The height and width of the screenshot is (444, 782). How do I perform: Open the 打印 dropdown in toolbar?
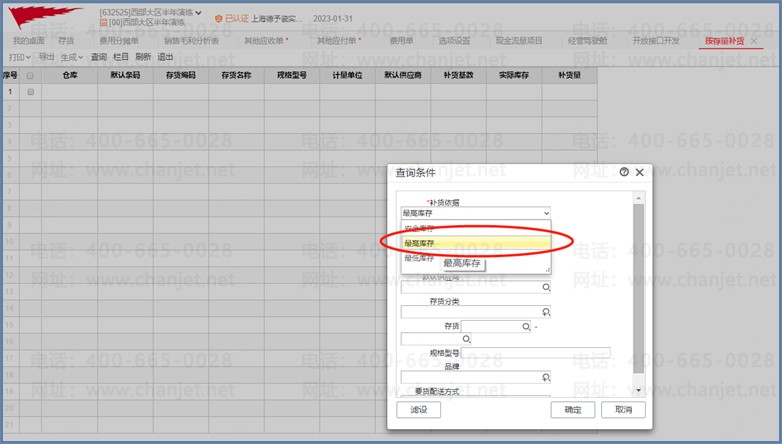click(20, 57)
